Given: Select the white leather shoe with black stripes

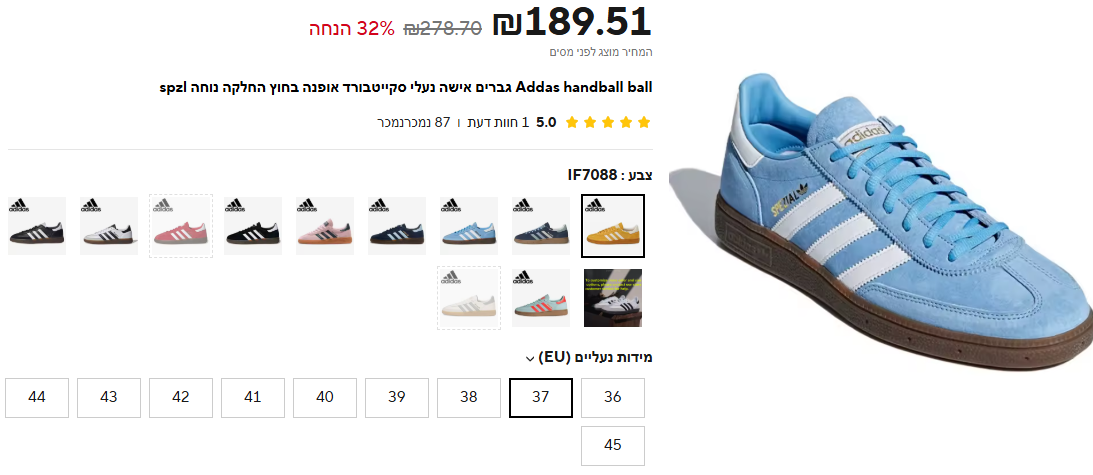Looking at the screenshot, I should coord(109,226).
